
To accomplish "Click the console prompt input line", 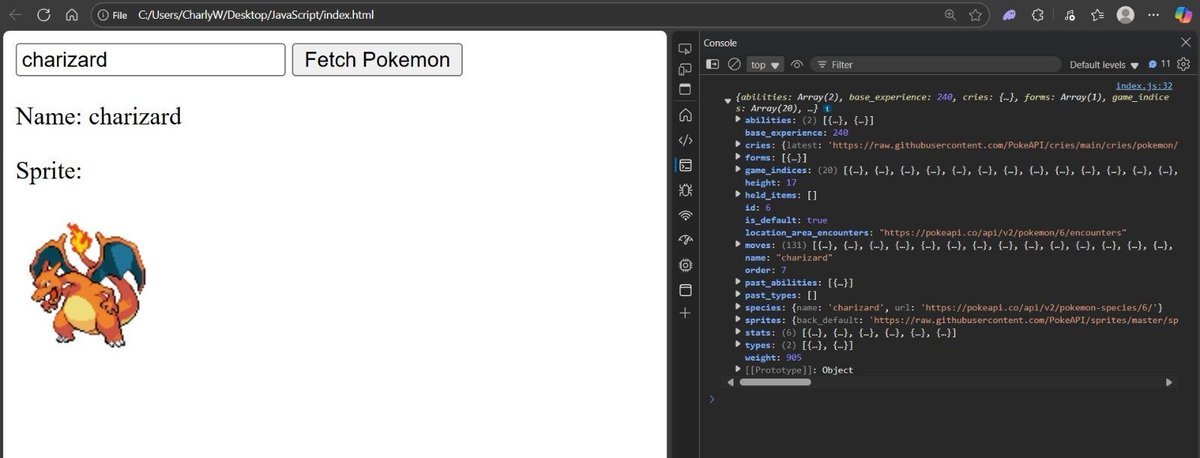I will pyautogui.click(x=950, y=399).
